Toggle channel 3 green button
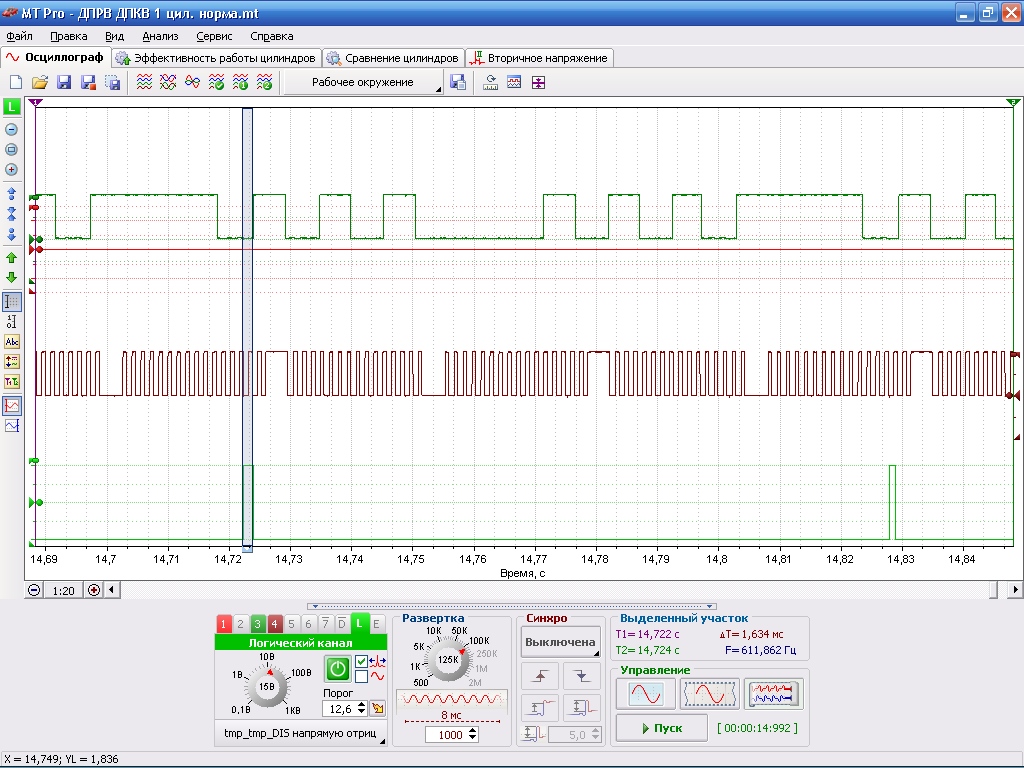 click(257, 624)
